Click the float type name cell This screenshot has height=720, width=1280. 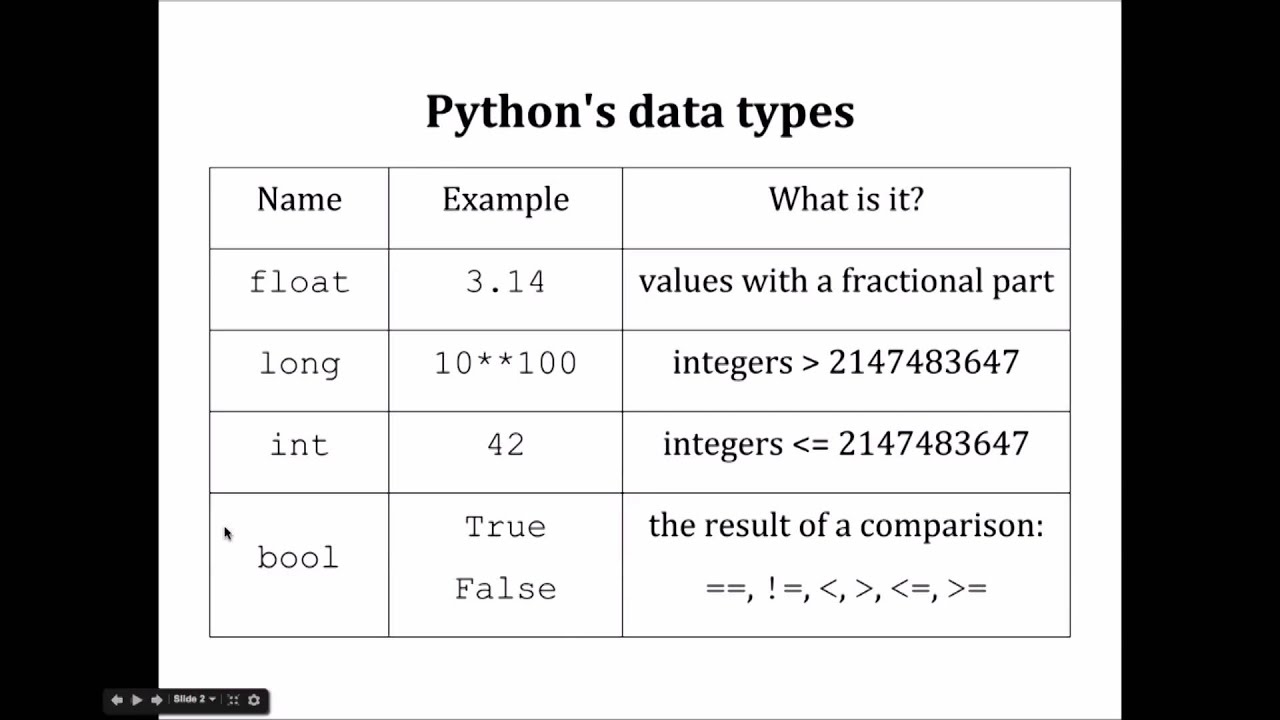pyautogui.click(x=299, y=290)
